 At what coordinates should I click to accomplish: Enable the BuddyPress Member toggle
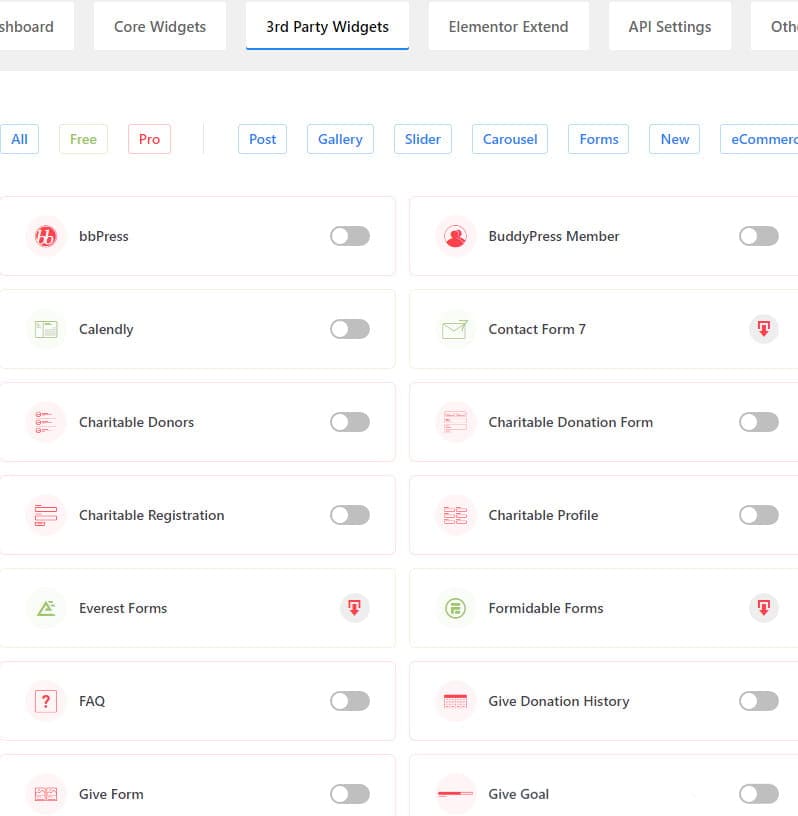(759, 236)
